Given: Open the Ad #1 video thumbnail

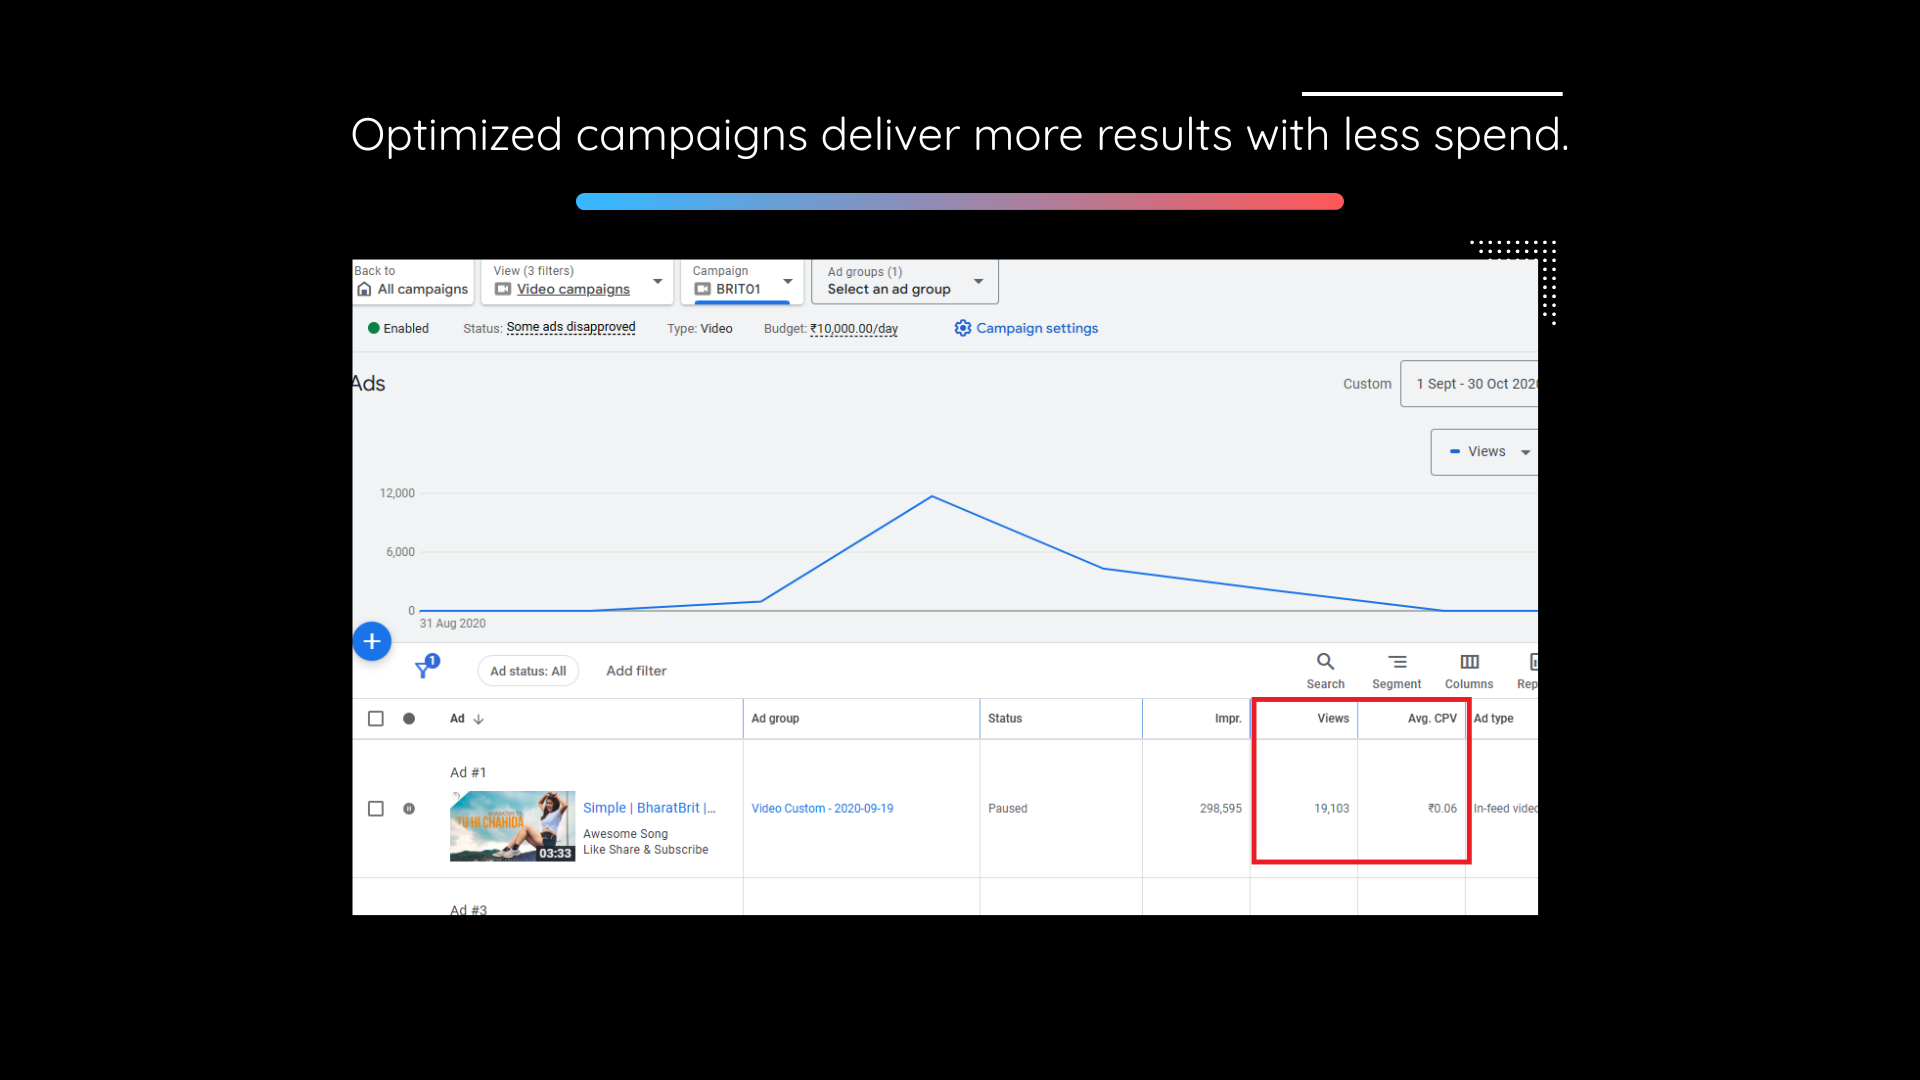Looking at the screenshot, I should 512,826.
